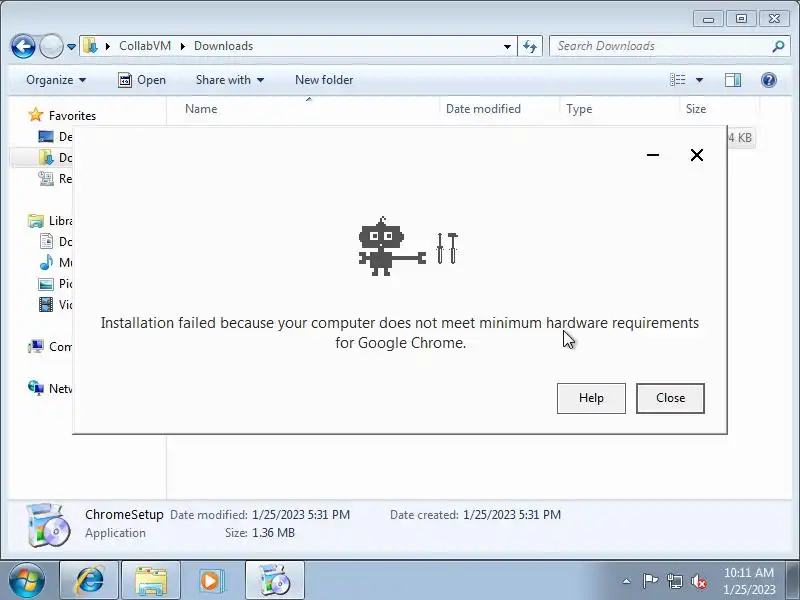
Task: Show hidden tray icons arrow
Action: pyautogui.click(x=626, y=581)
